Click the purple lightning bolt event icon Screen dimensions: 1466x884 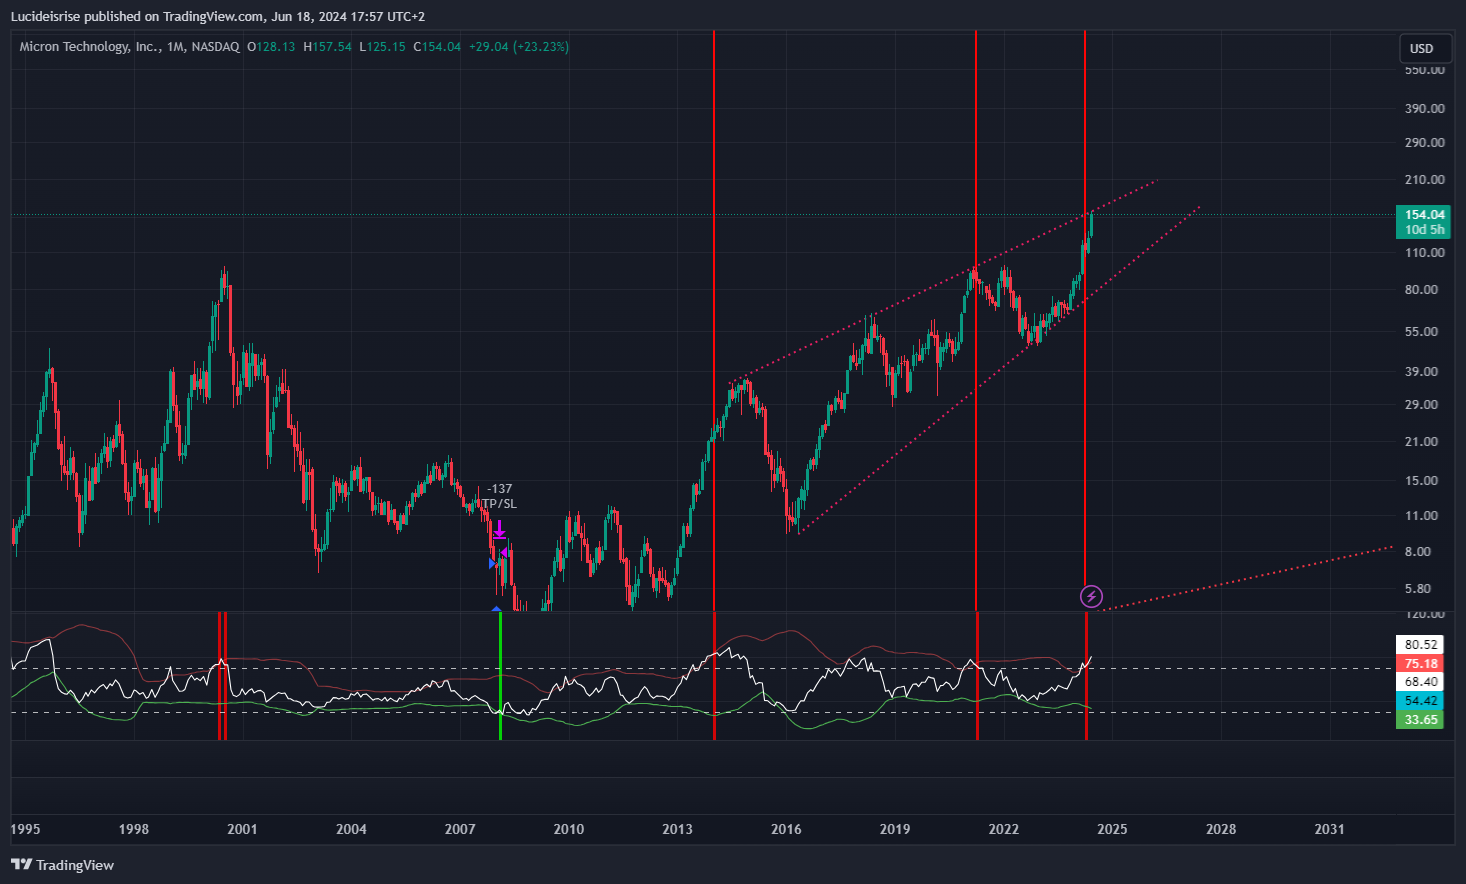coord(1092,597)
